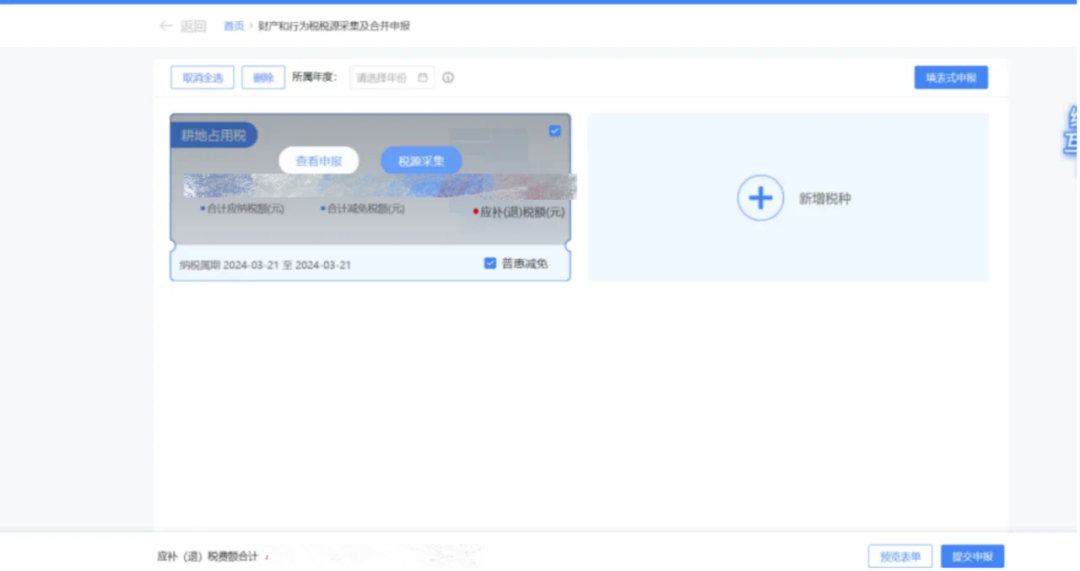Image resolution: width=1080 pixels, height=571 pixels.
Task: Click 财产和行为税税源采集及合并申报 breadcrumb
Action: (334, 26)
